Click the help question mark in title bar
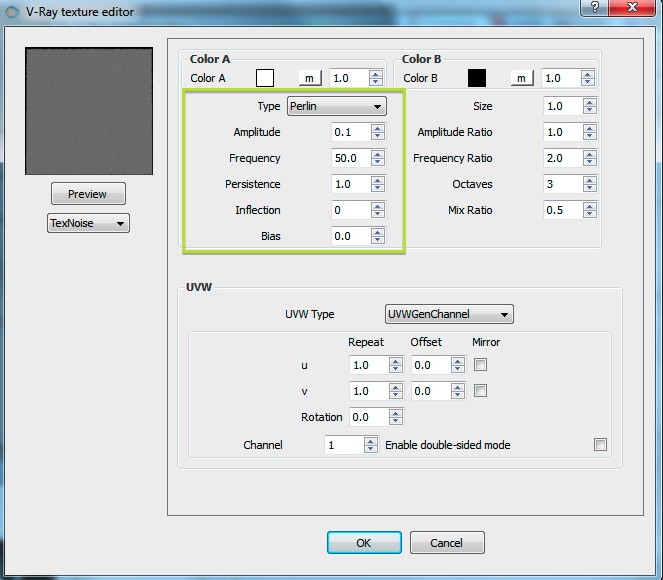This screenshot has width=663, height=580. coord(595,9)
